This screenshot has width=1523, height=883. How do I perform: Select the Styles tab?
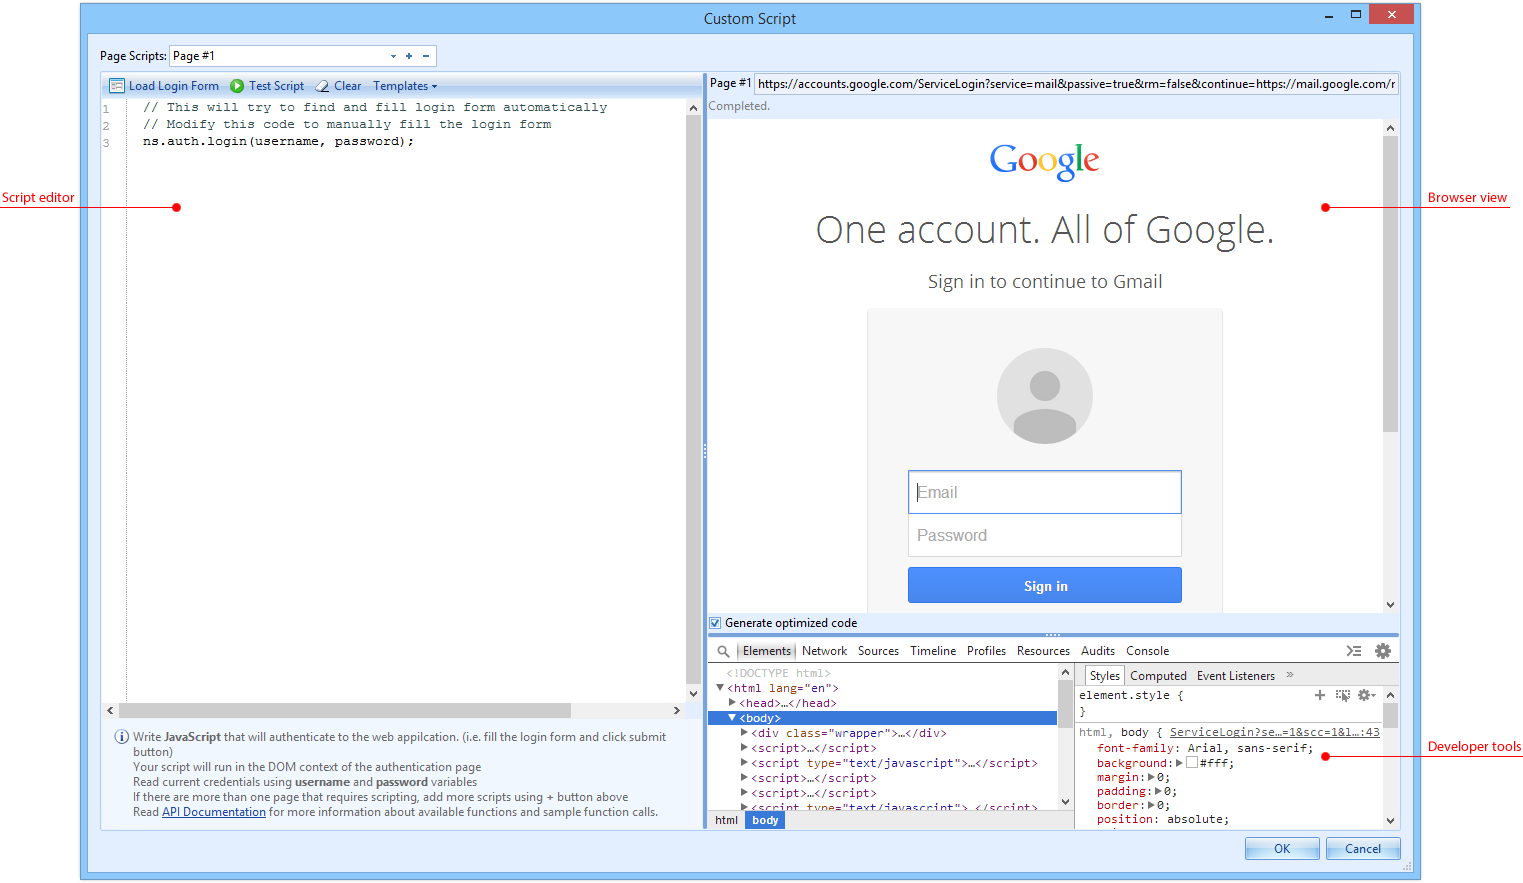click(1105, 676)
